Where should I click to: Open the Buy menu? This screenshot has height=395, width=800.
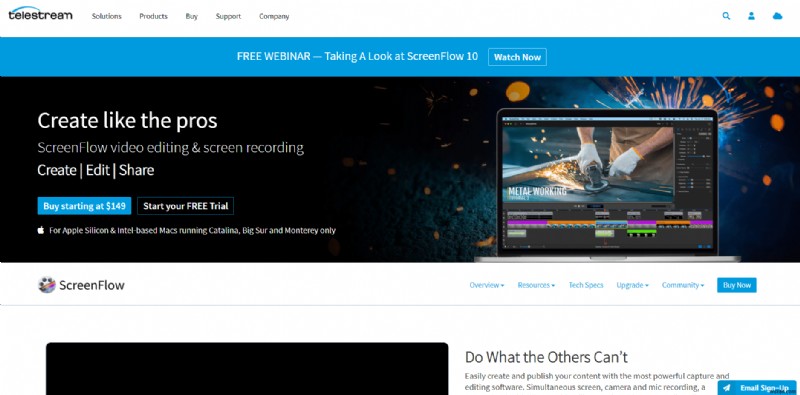point(191,16)
